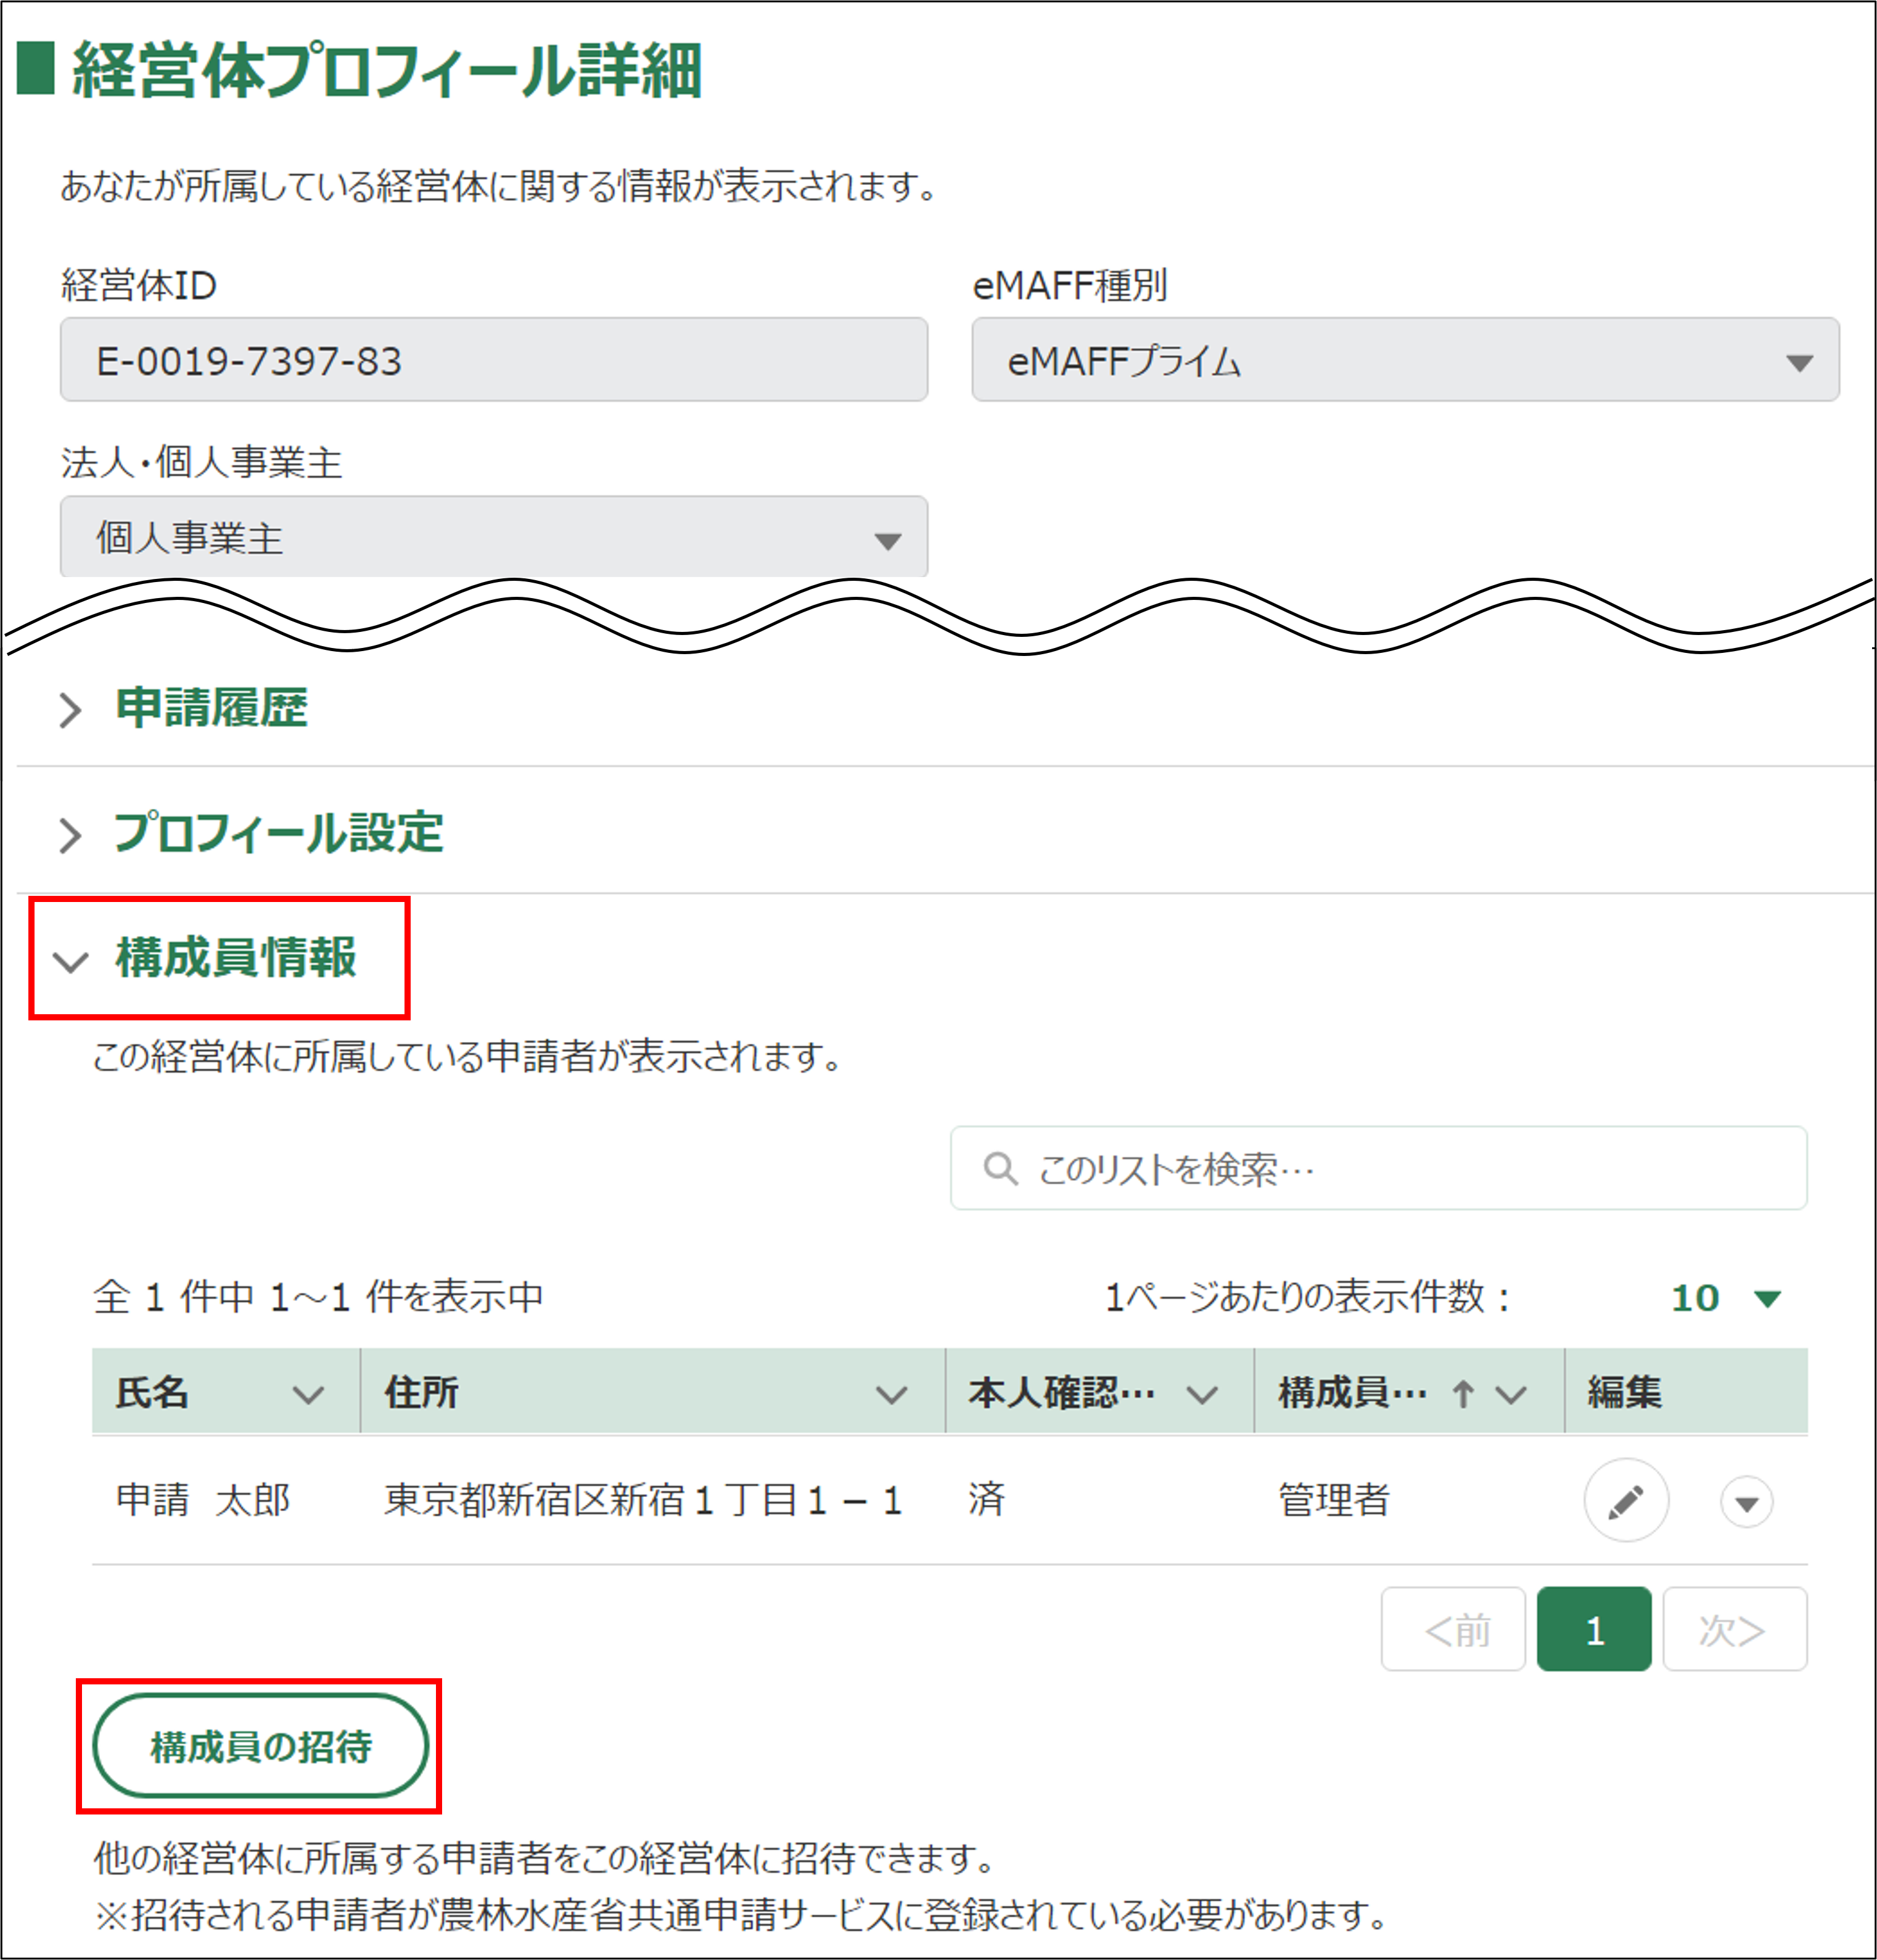Open row action menu arrow beside pencil

(x=1746, y=1503)
